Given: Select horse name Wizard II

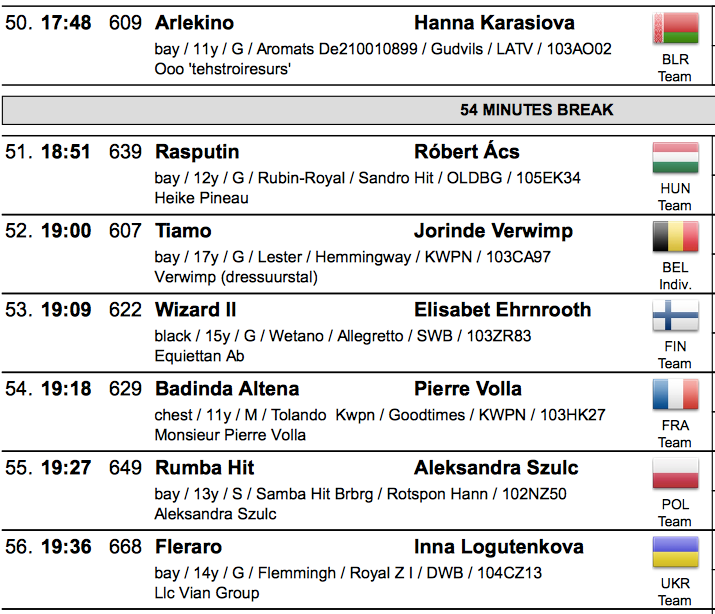Looking at the screenshot, I should coord(196,310).
